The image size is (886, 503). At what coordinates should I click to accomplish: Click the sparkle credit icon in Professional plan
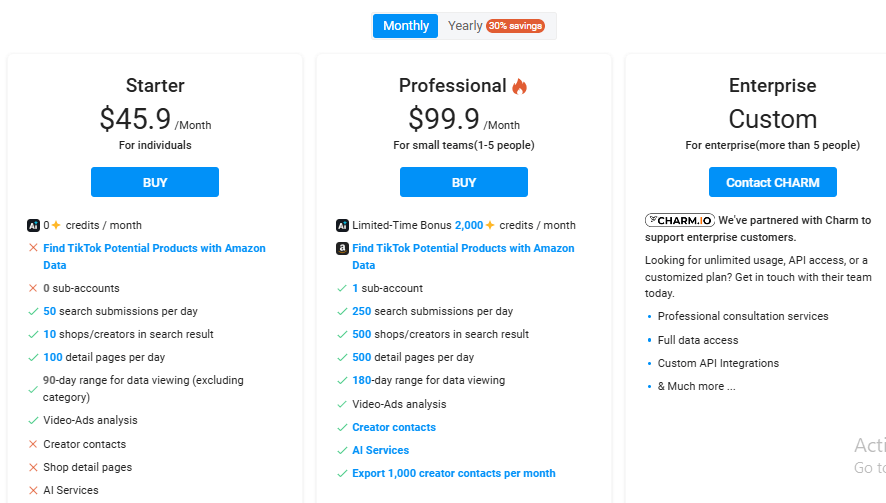tap(490, 226)
